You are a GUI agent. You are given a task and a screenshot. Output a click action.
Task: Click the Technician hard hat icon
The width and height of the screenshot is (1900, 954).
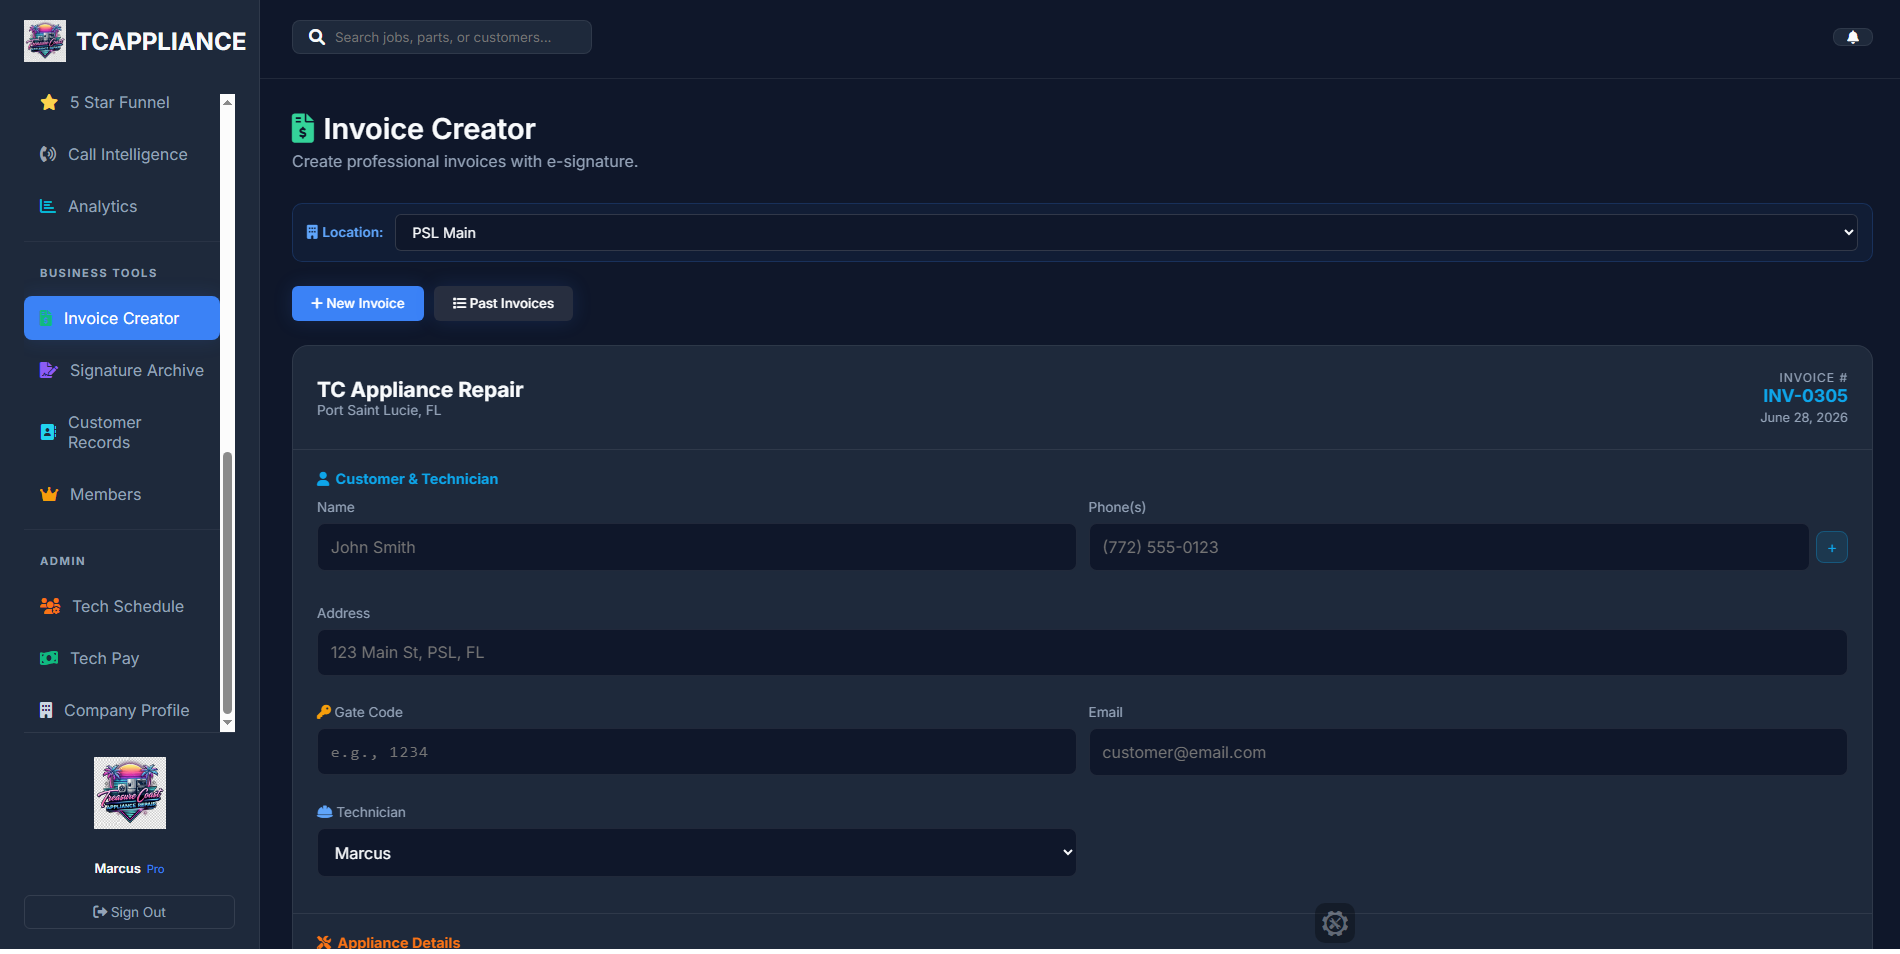(x=325, y=812)
